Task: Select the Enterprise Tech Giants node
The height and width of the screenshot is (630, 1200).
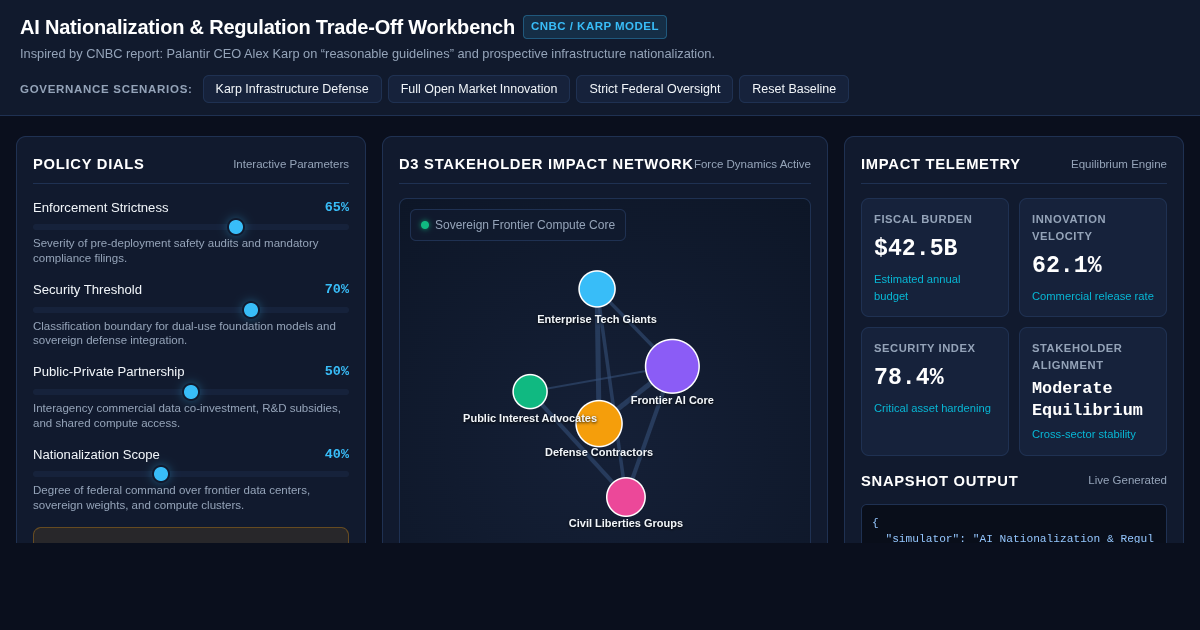Action: click(x=597, y=289)
